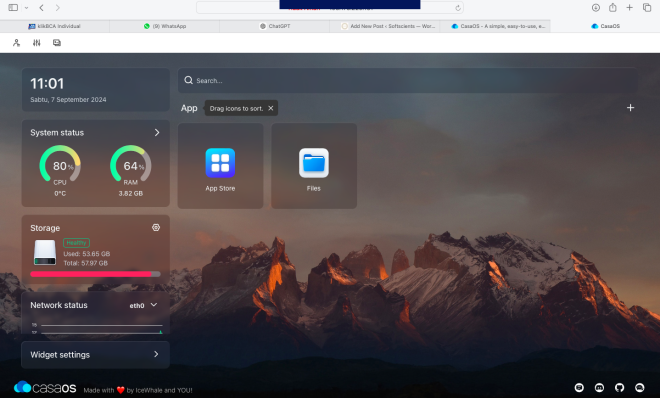The image size is (660, 398).
Task: Click the 'Used: 53.65 GB' text
Action: (x=87, y=254)
